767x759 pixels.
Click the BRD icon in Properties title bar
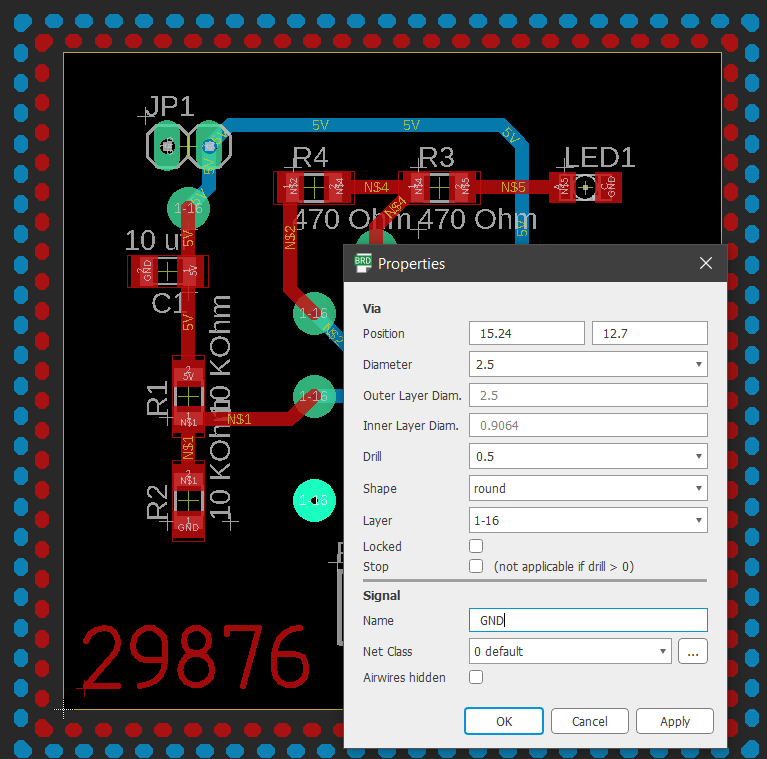363,263
